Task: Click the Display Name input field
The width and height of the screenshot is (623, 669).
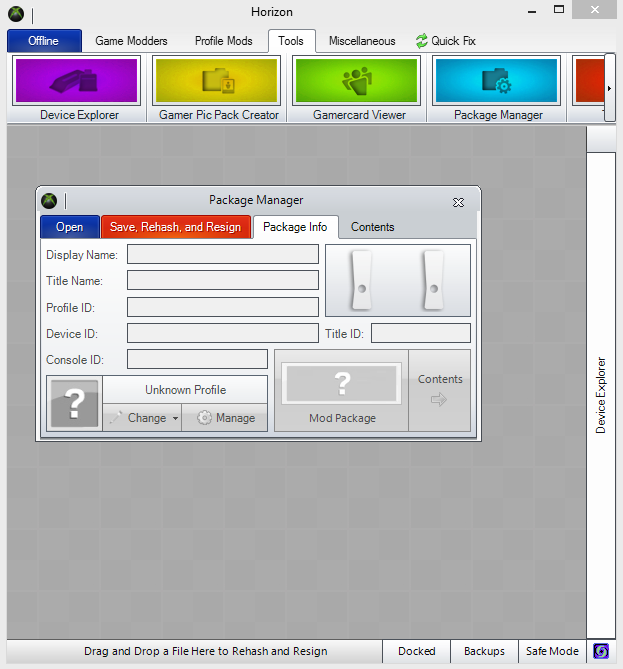Action: pos(223,254)
